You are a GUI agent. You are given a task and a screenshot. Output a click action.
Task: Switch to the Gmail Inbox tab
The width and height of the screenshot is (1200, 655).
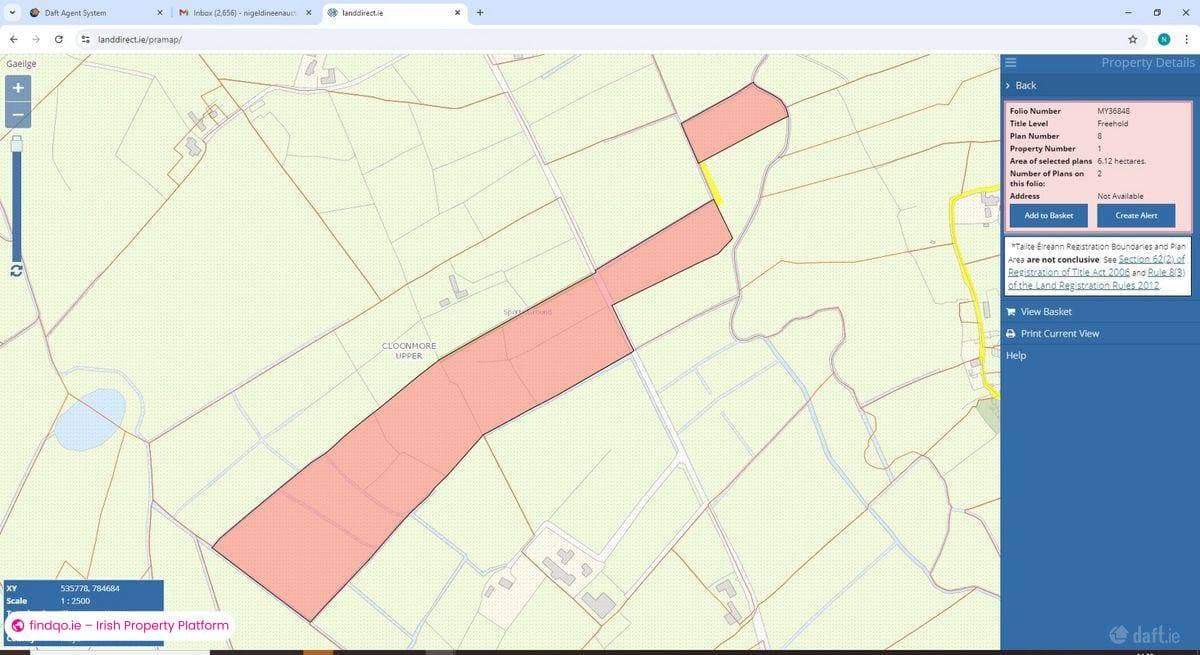point(240,13)
